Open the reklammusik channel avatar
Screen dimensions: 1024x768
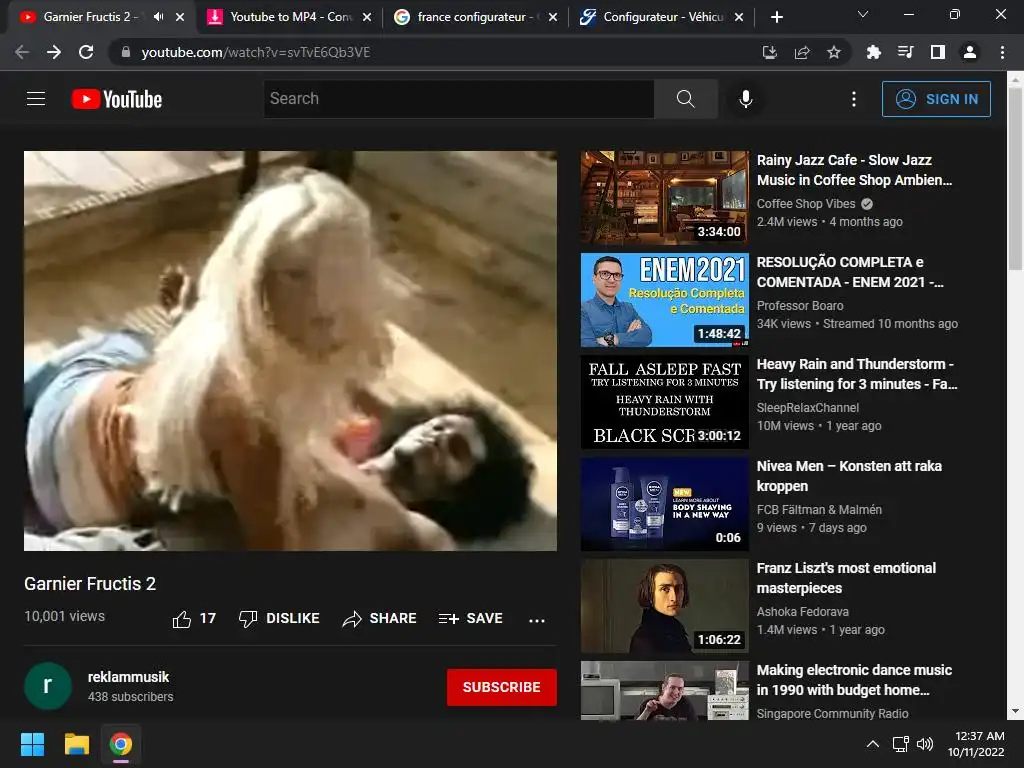[x=48, y=686]
